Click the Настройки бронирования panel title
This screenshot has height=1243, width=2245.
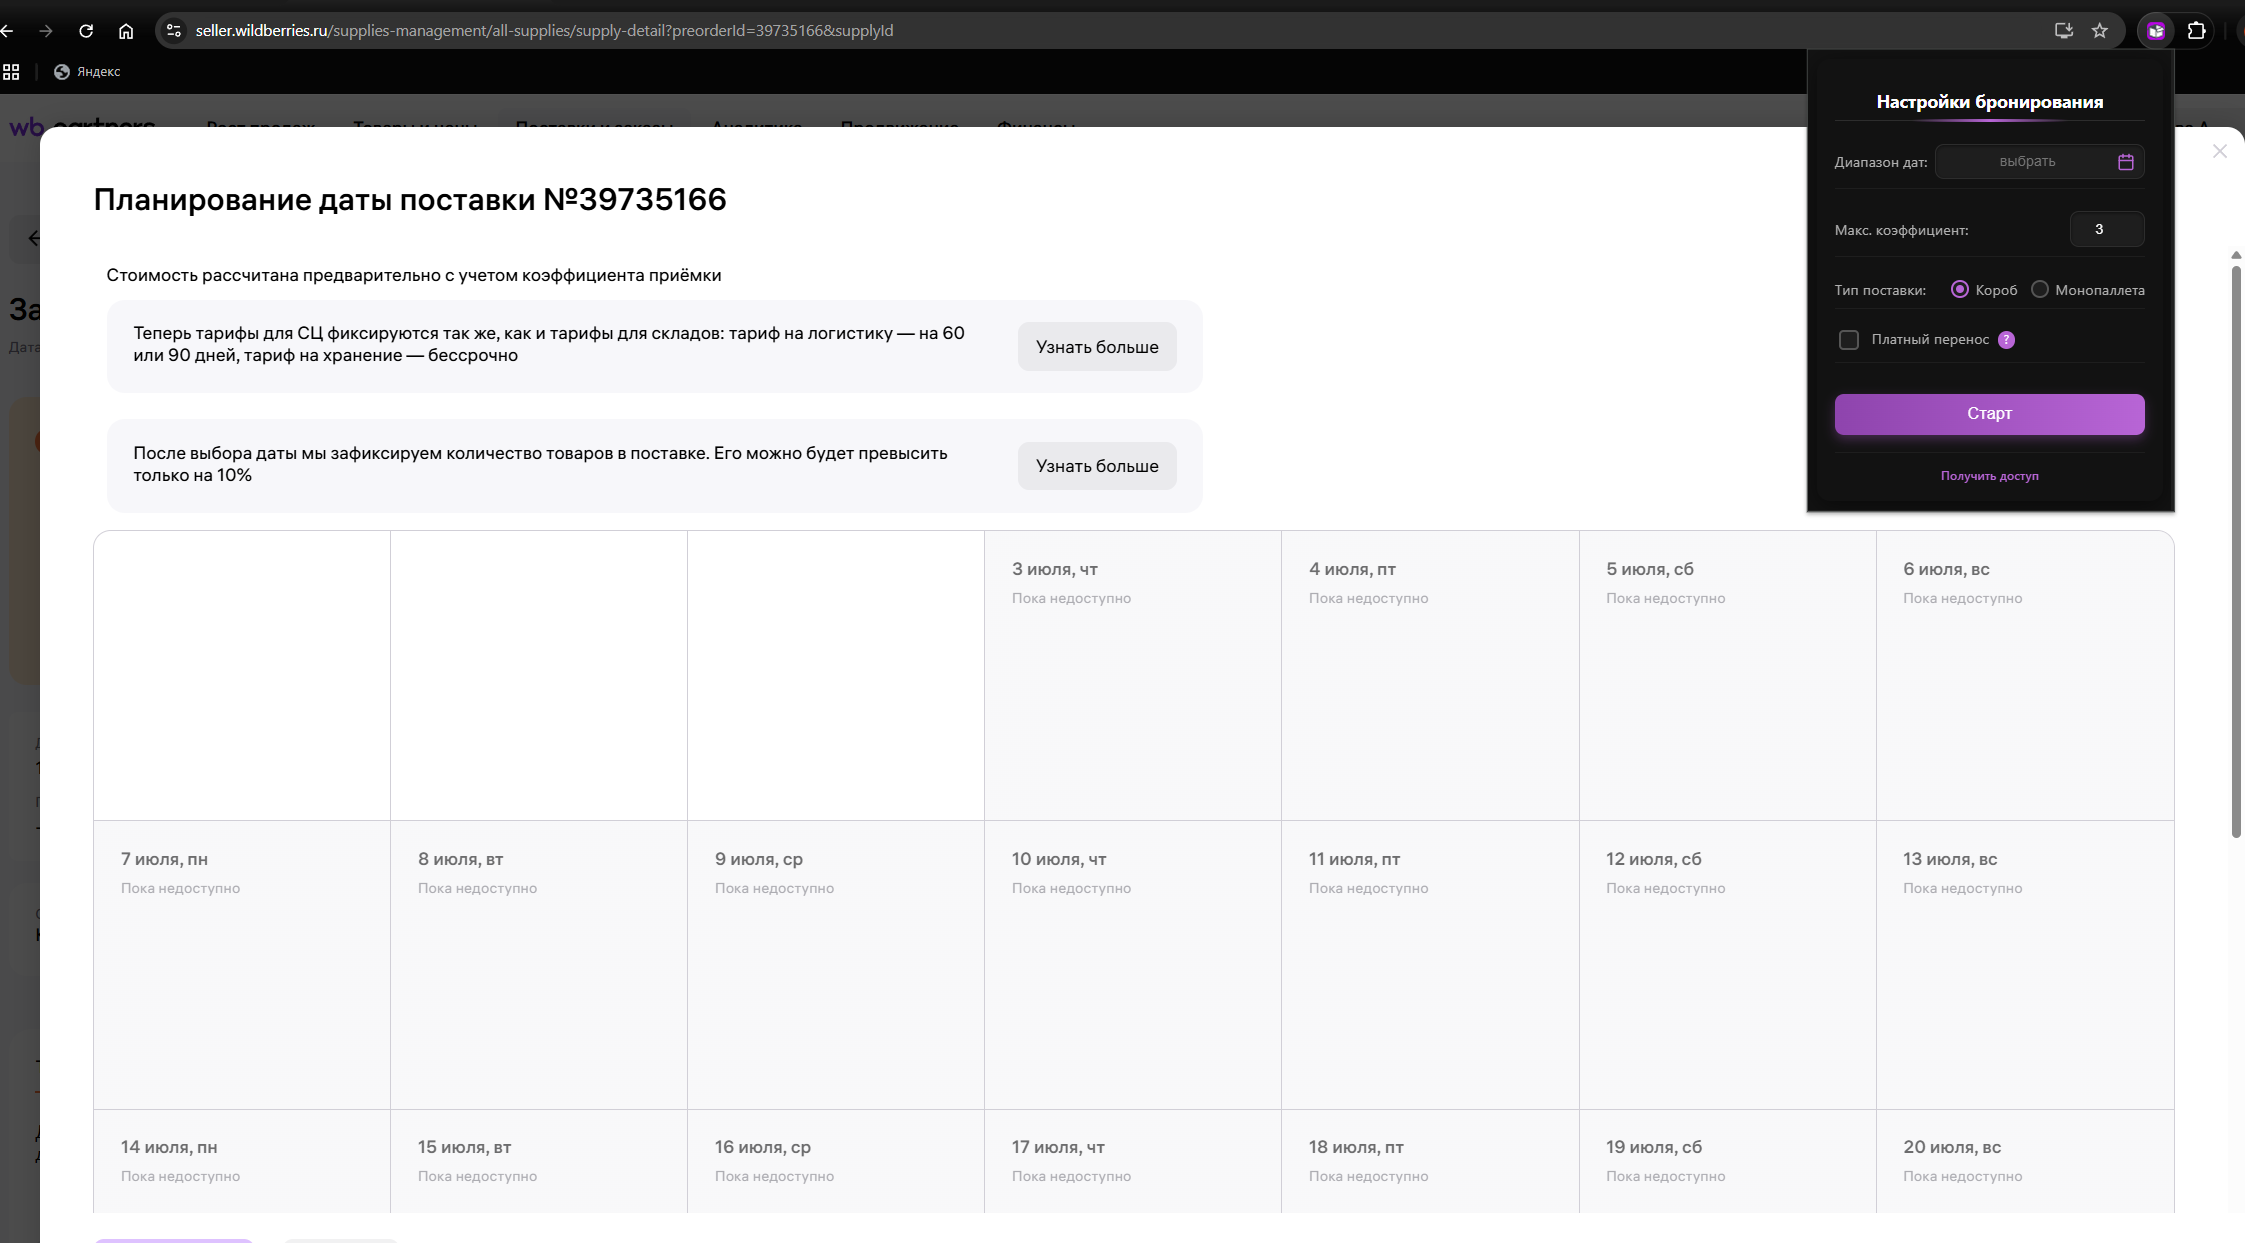click(x=1989, y=102)
